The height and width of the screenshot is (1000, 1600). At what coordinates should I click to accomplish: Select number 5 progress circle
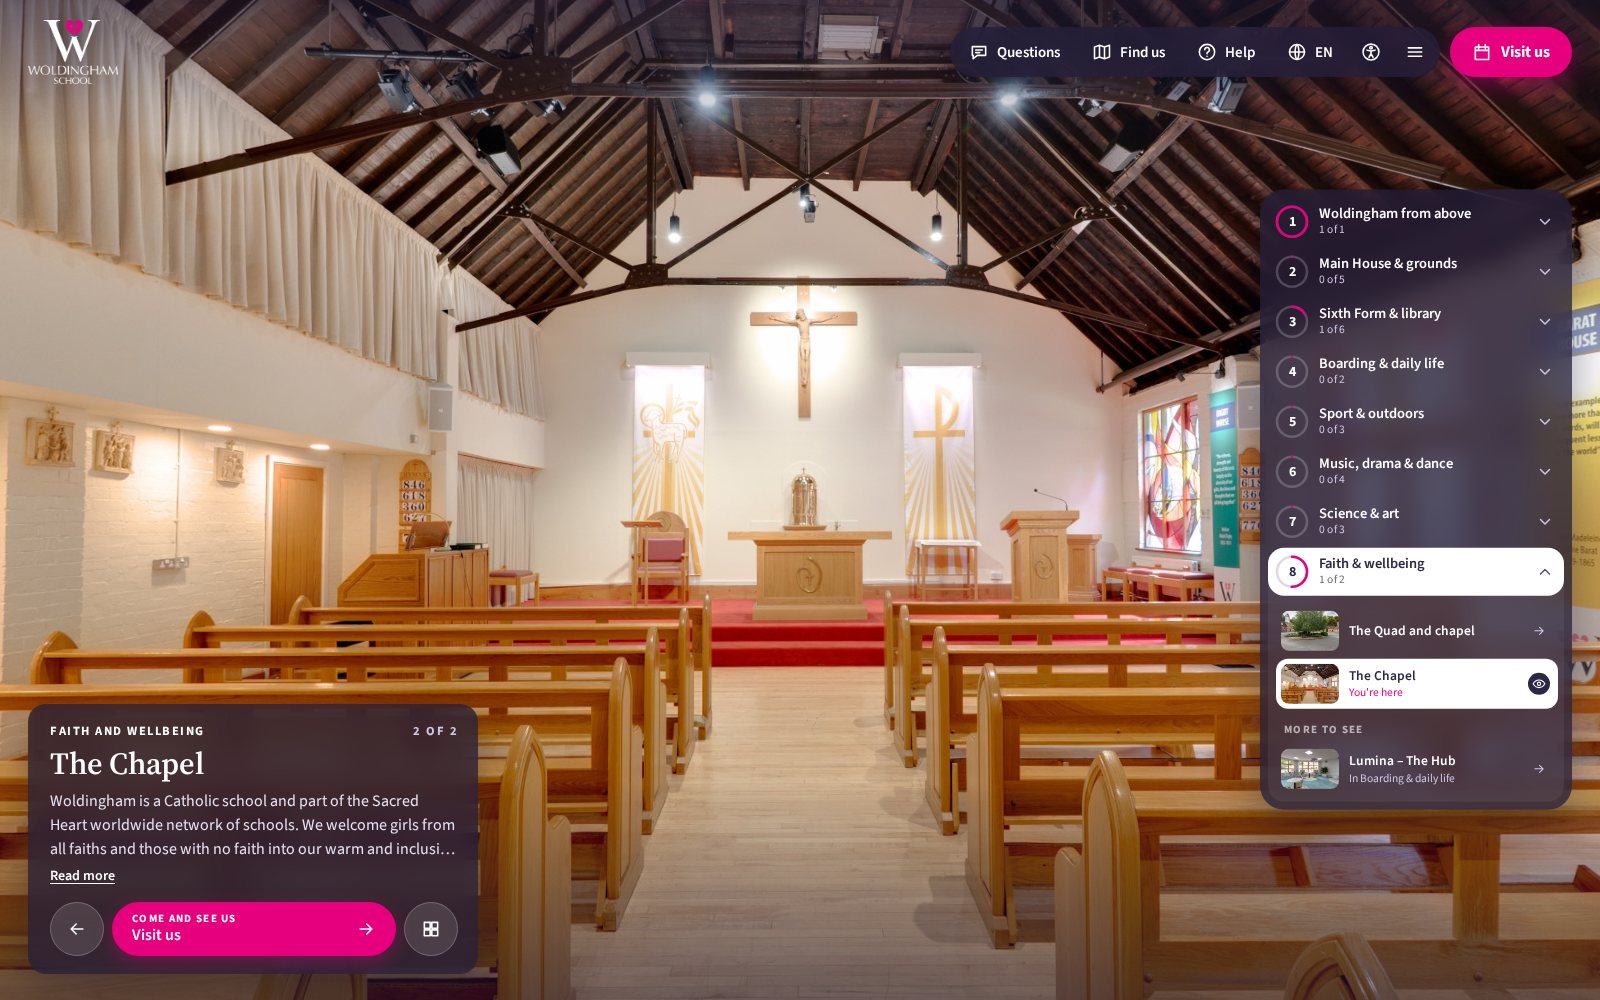(1292, 422)
